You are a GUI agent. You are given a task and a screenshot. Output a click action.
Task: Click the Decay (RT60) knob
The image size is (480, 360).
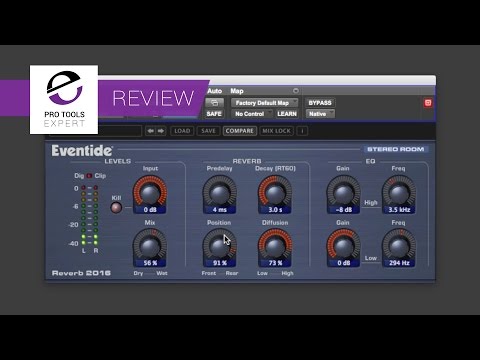click(275, 192)
